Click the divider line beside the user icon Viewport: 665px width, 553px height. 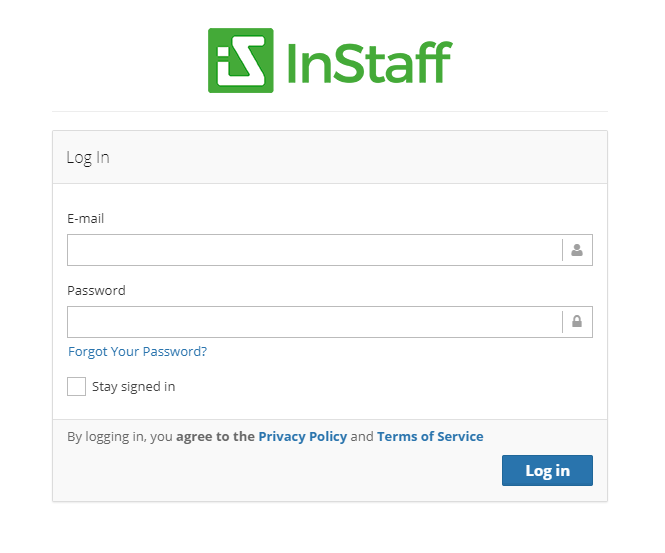[562, 250]
